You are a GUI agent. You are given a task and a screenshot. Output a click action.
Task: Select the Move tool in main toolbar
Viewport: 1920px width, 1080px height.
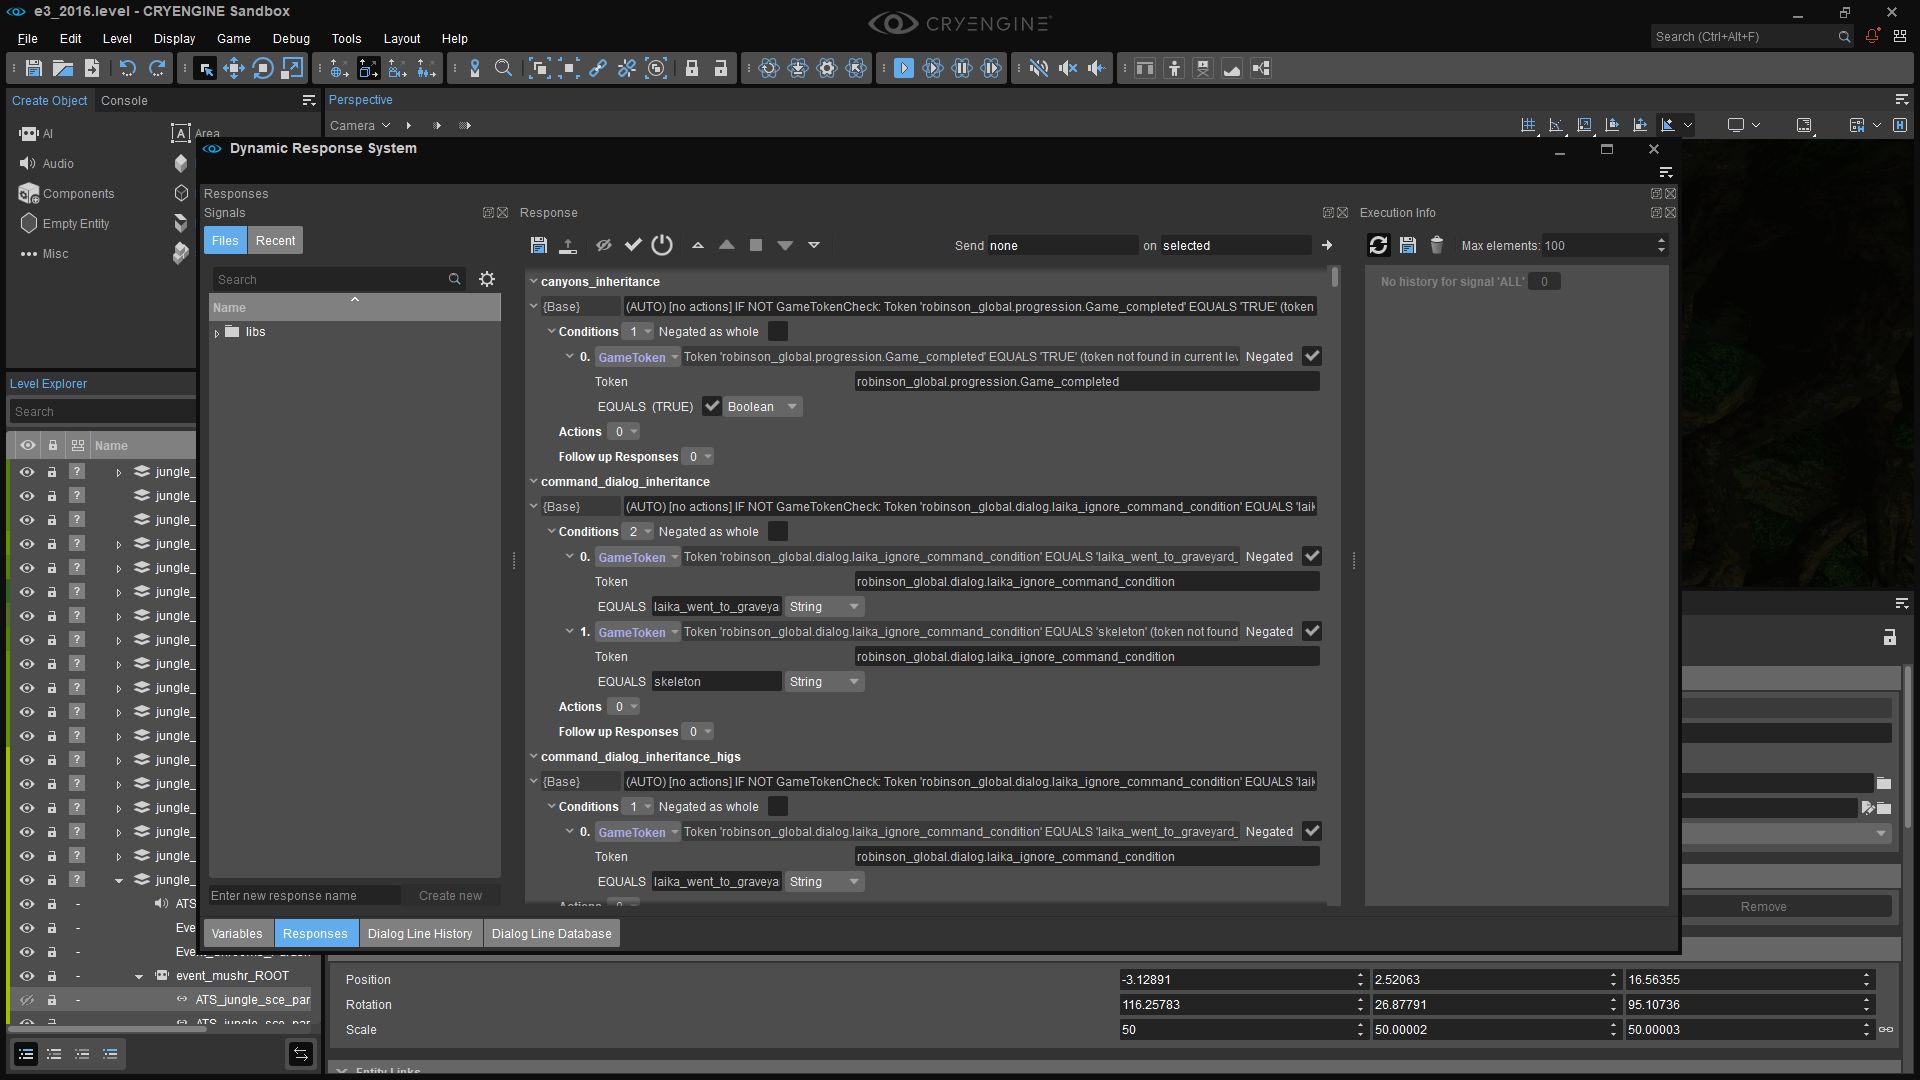(234, 68)
